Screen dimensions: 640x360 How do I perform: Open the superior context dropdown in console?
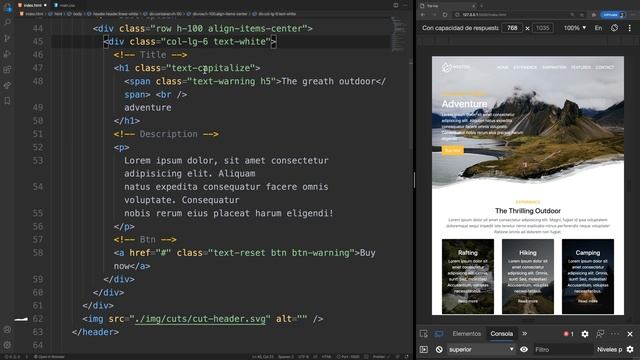coord(481,349)
